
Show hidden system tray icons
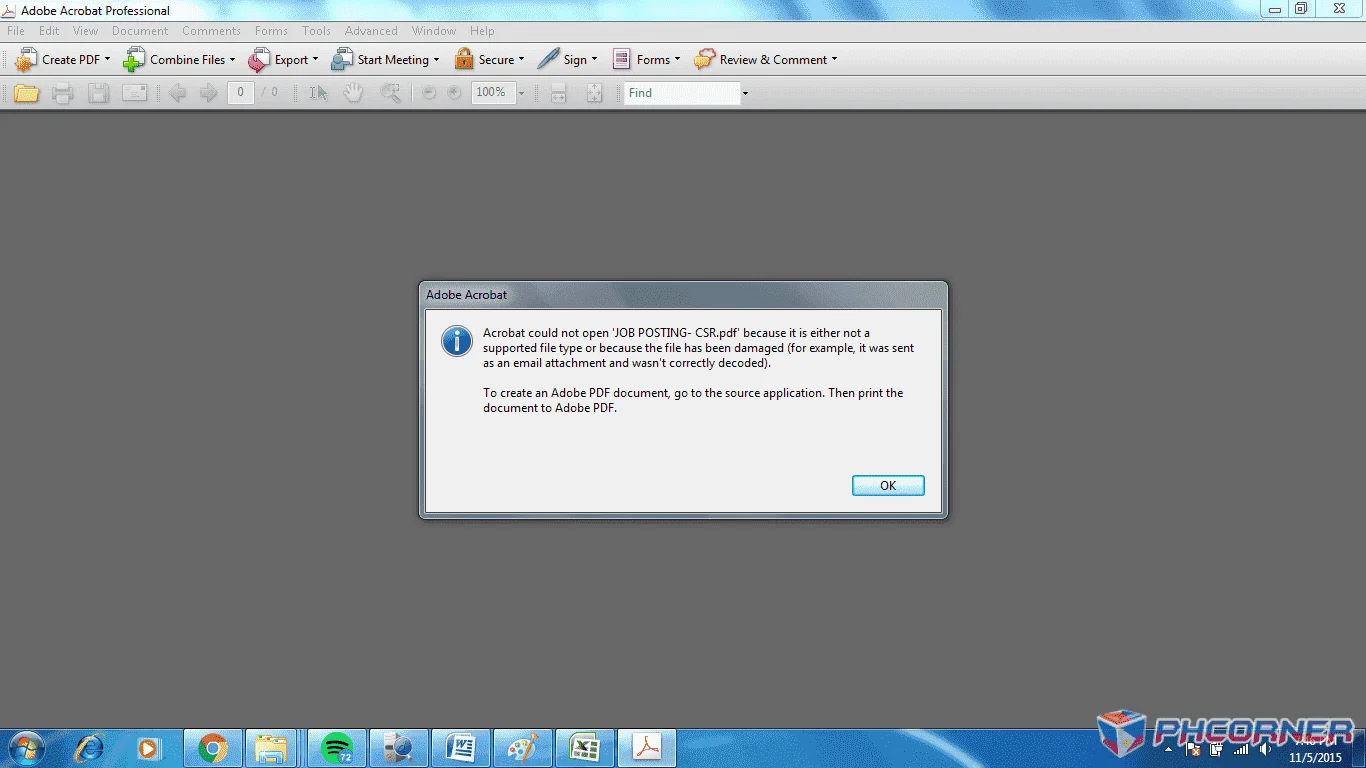1169,748
